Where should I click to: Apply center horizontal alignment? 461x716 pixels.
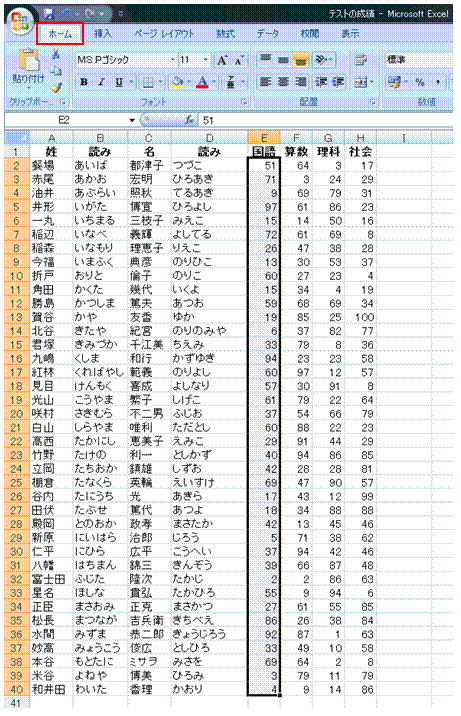click(x=283, y=82)
